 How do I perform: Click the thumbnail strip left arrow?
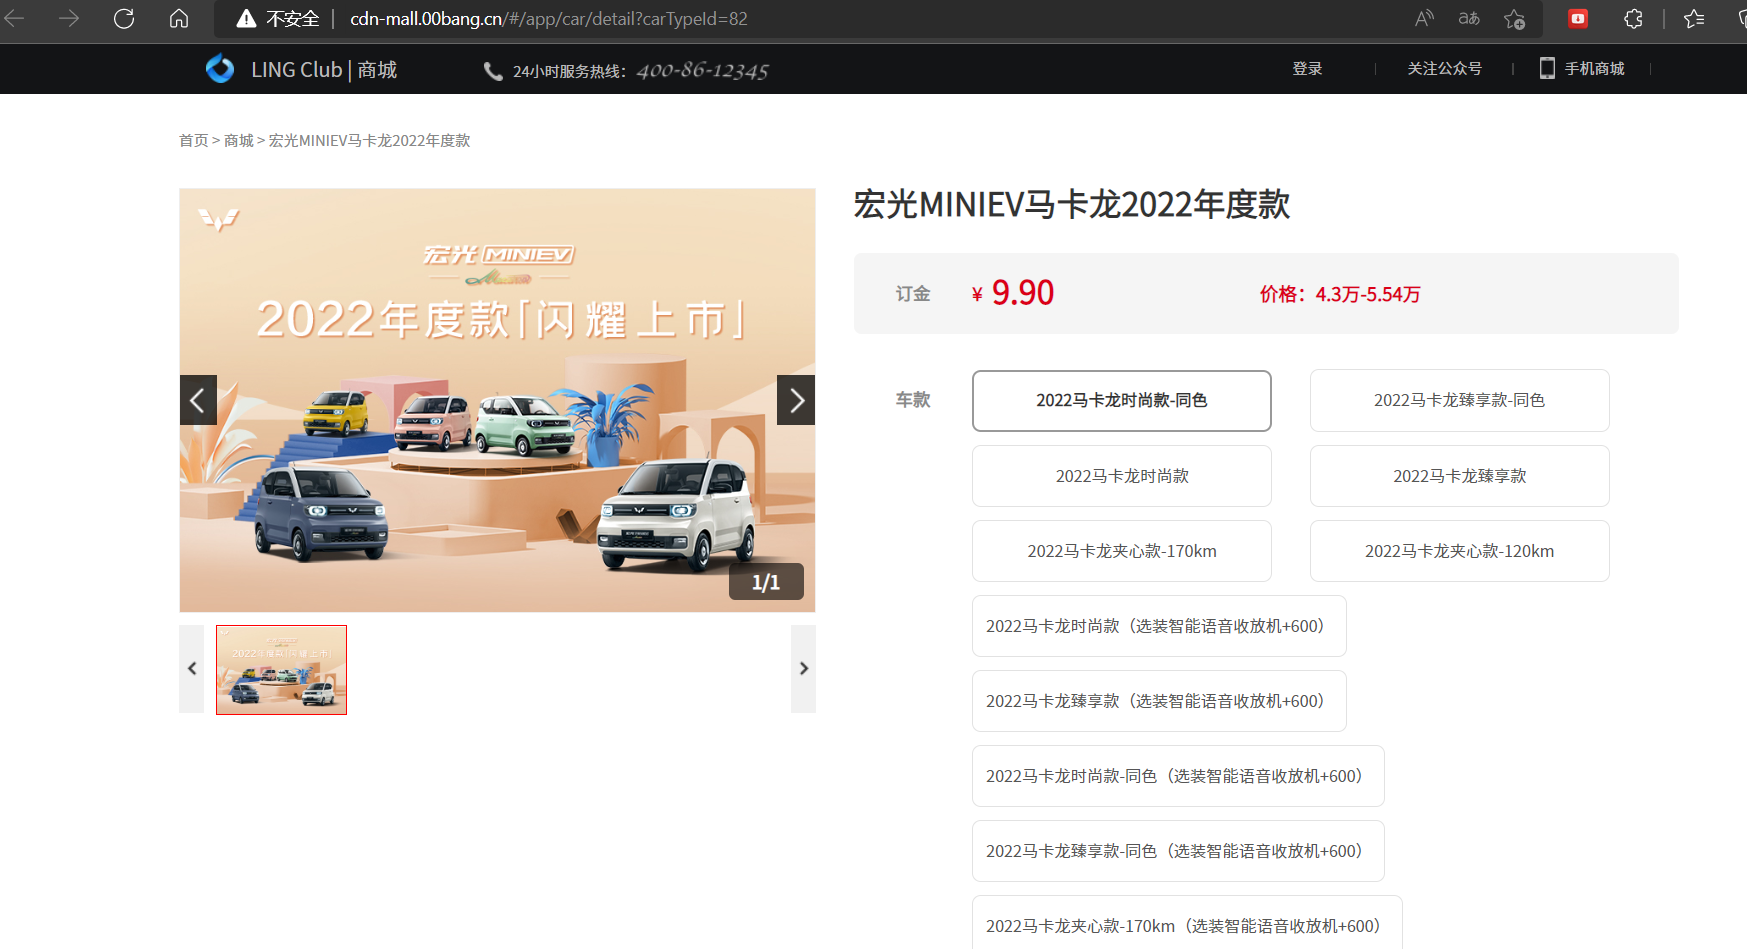(x=192, y=668)
